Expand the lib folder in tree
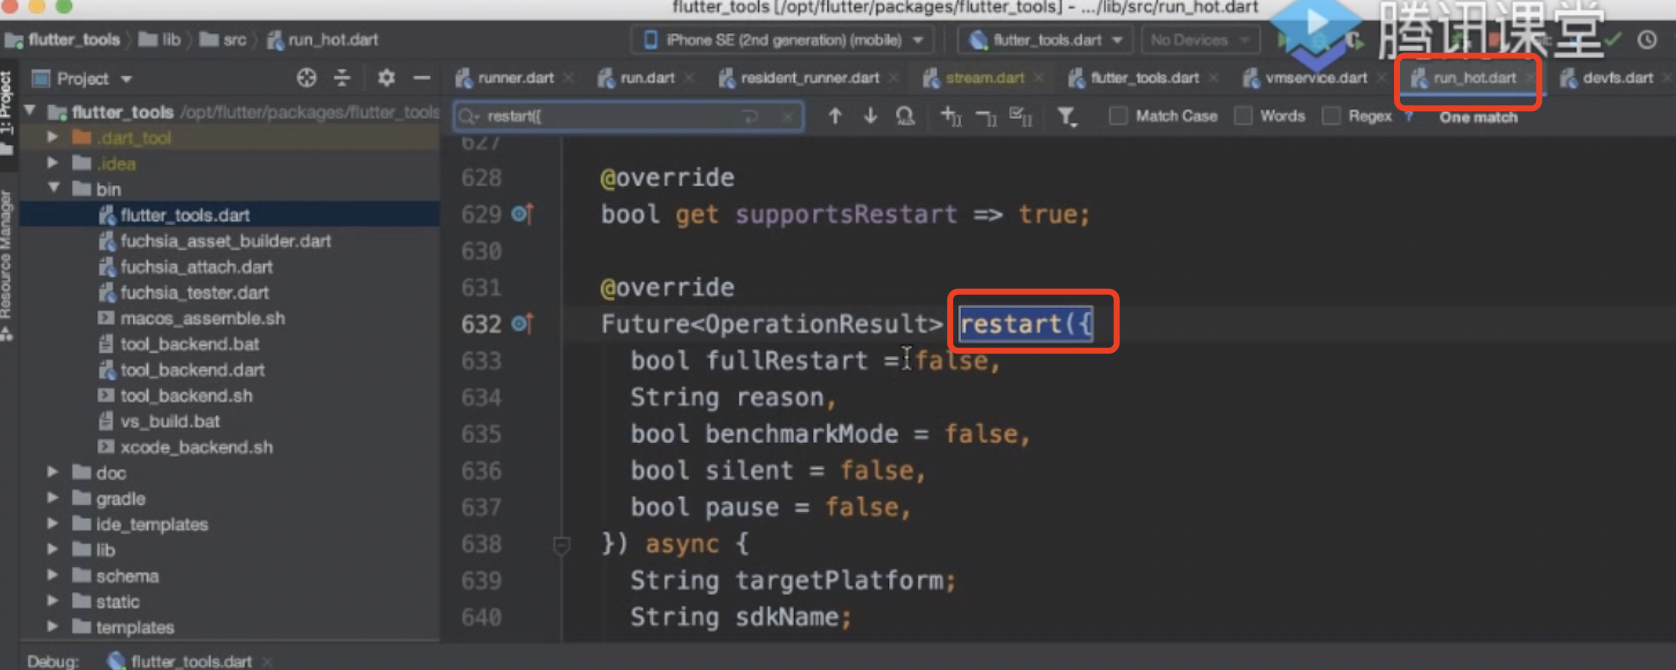This screenshot has width=1676, height=670. pyautogui.click(x=53, y=550)
